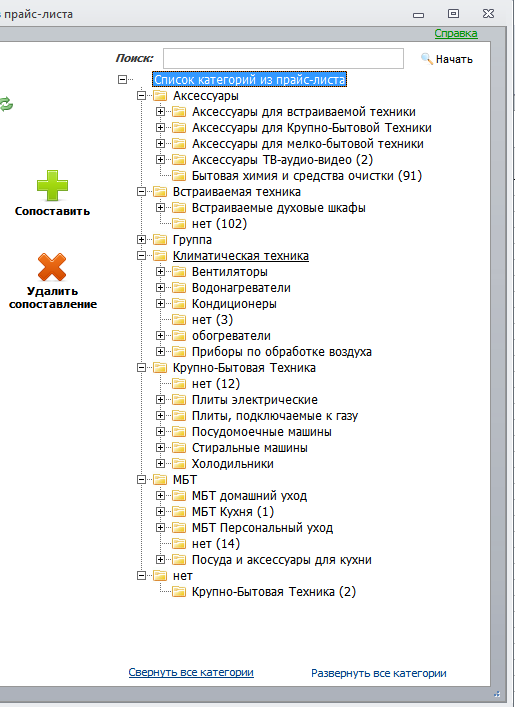
Task: Open the Справка help link
Action: click(456, 33)
